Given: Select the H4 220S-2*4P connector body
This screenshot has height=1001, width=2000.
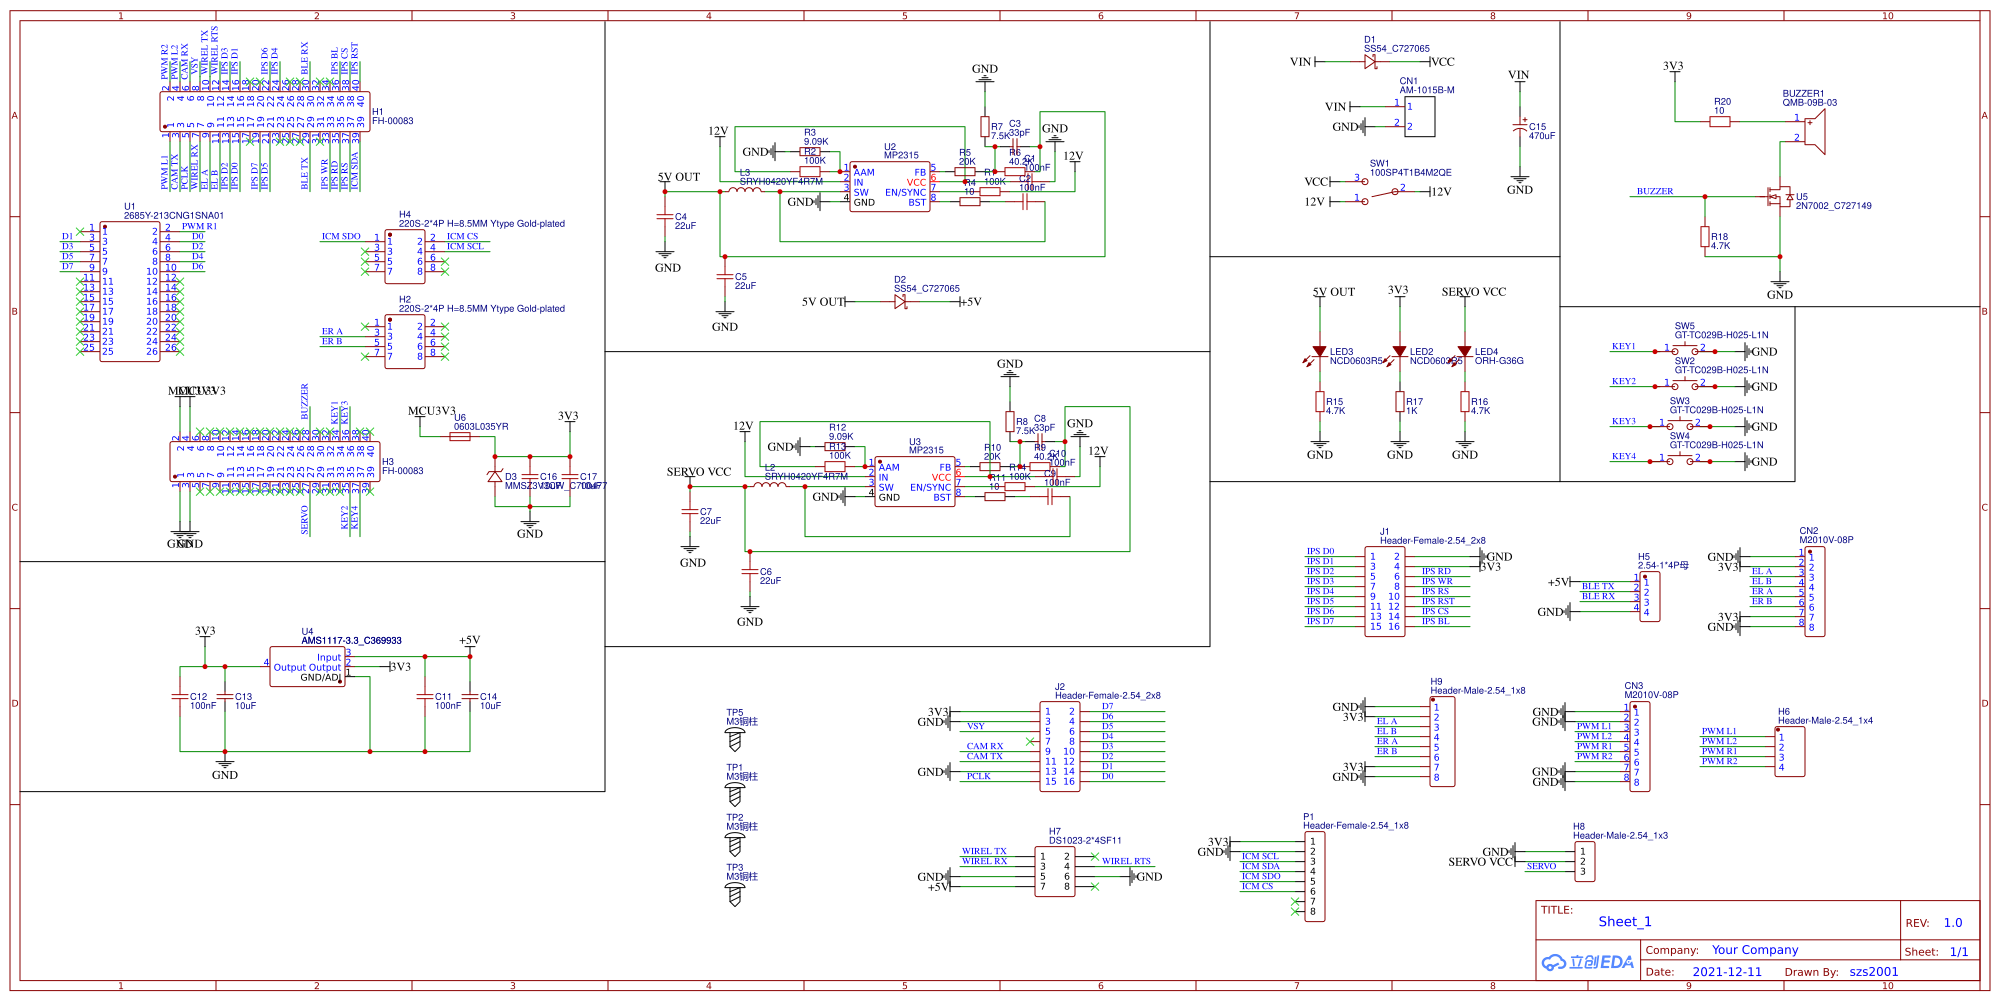Looking at the screenshot, I should pos(405,256).
